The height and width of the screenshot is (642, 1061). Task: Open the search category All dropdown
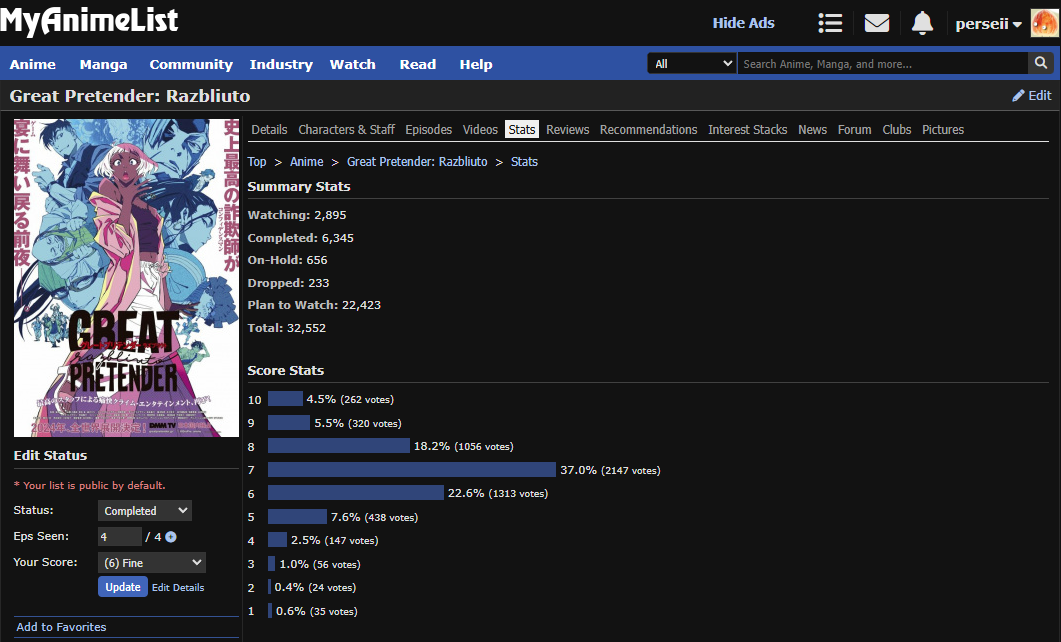692,63
